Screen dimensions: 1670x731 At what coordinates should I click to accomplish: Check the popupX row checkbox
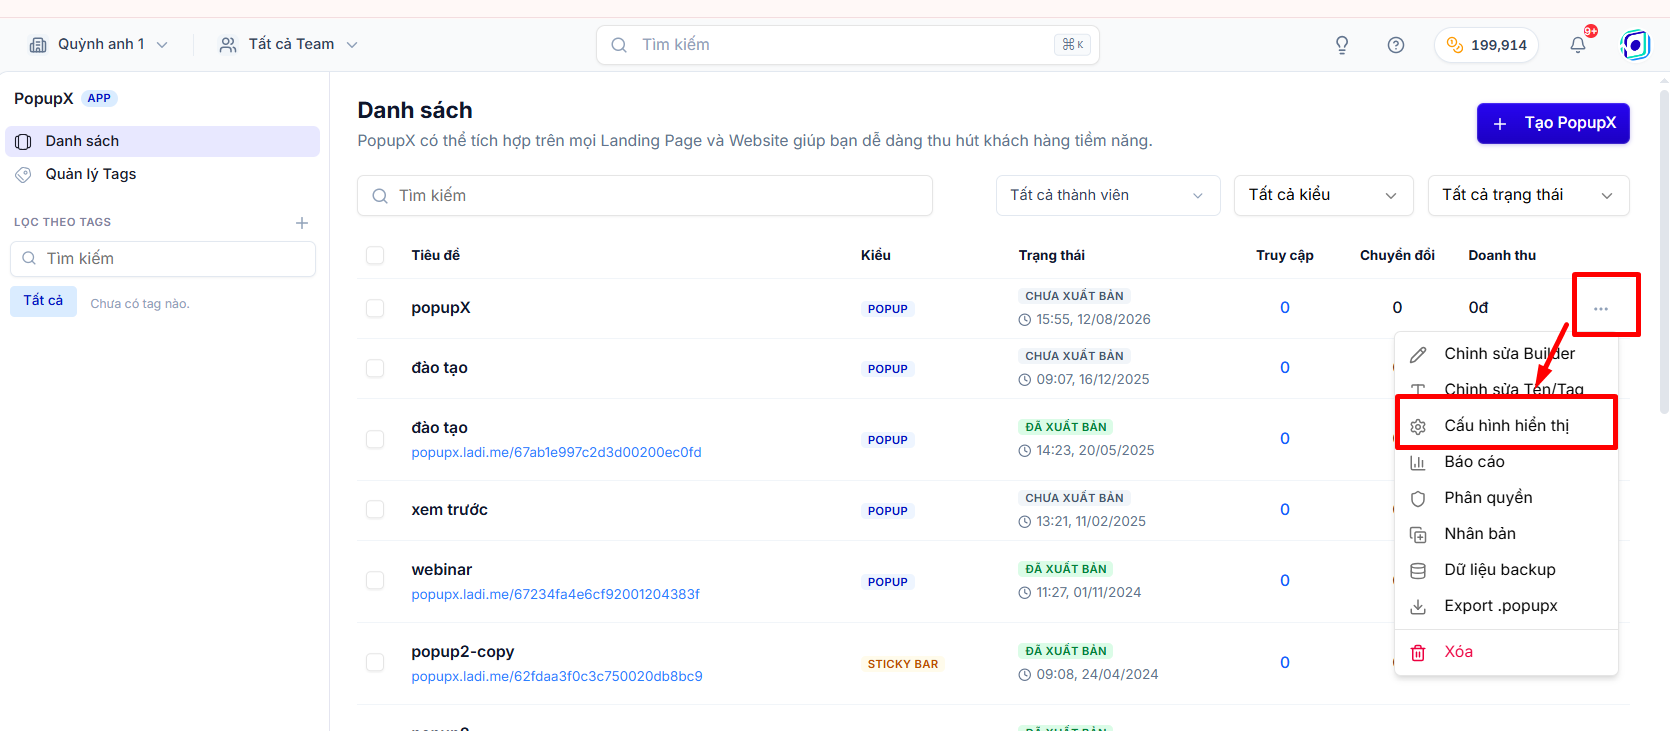tap(375, 308)
